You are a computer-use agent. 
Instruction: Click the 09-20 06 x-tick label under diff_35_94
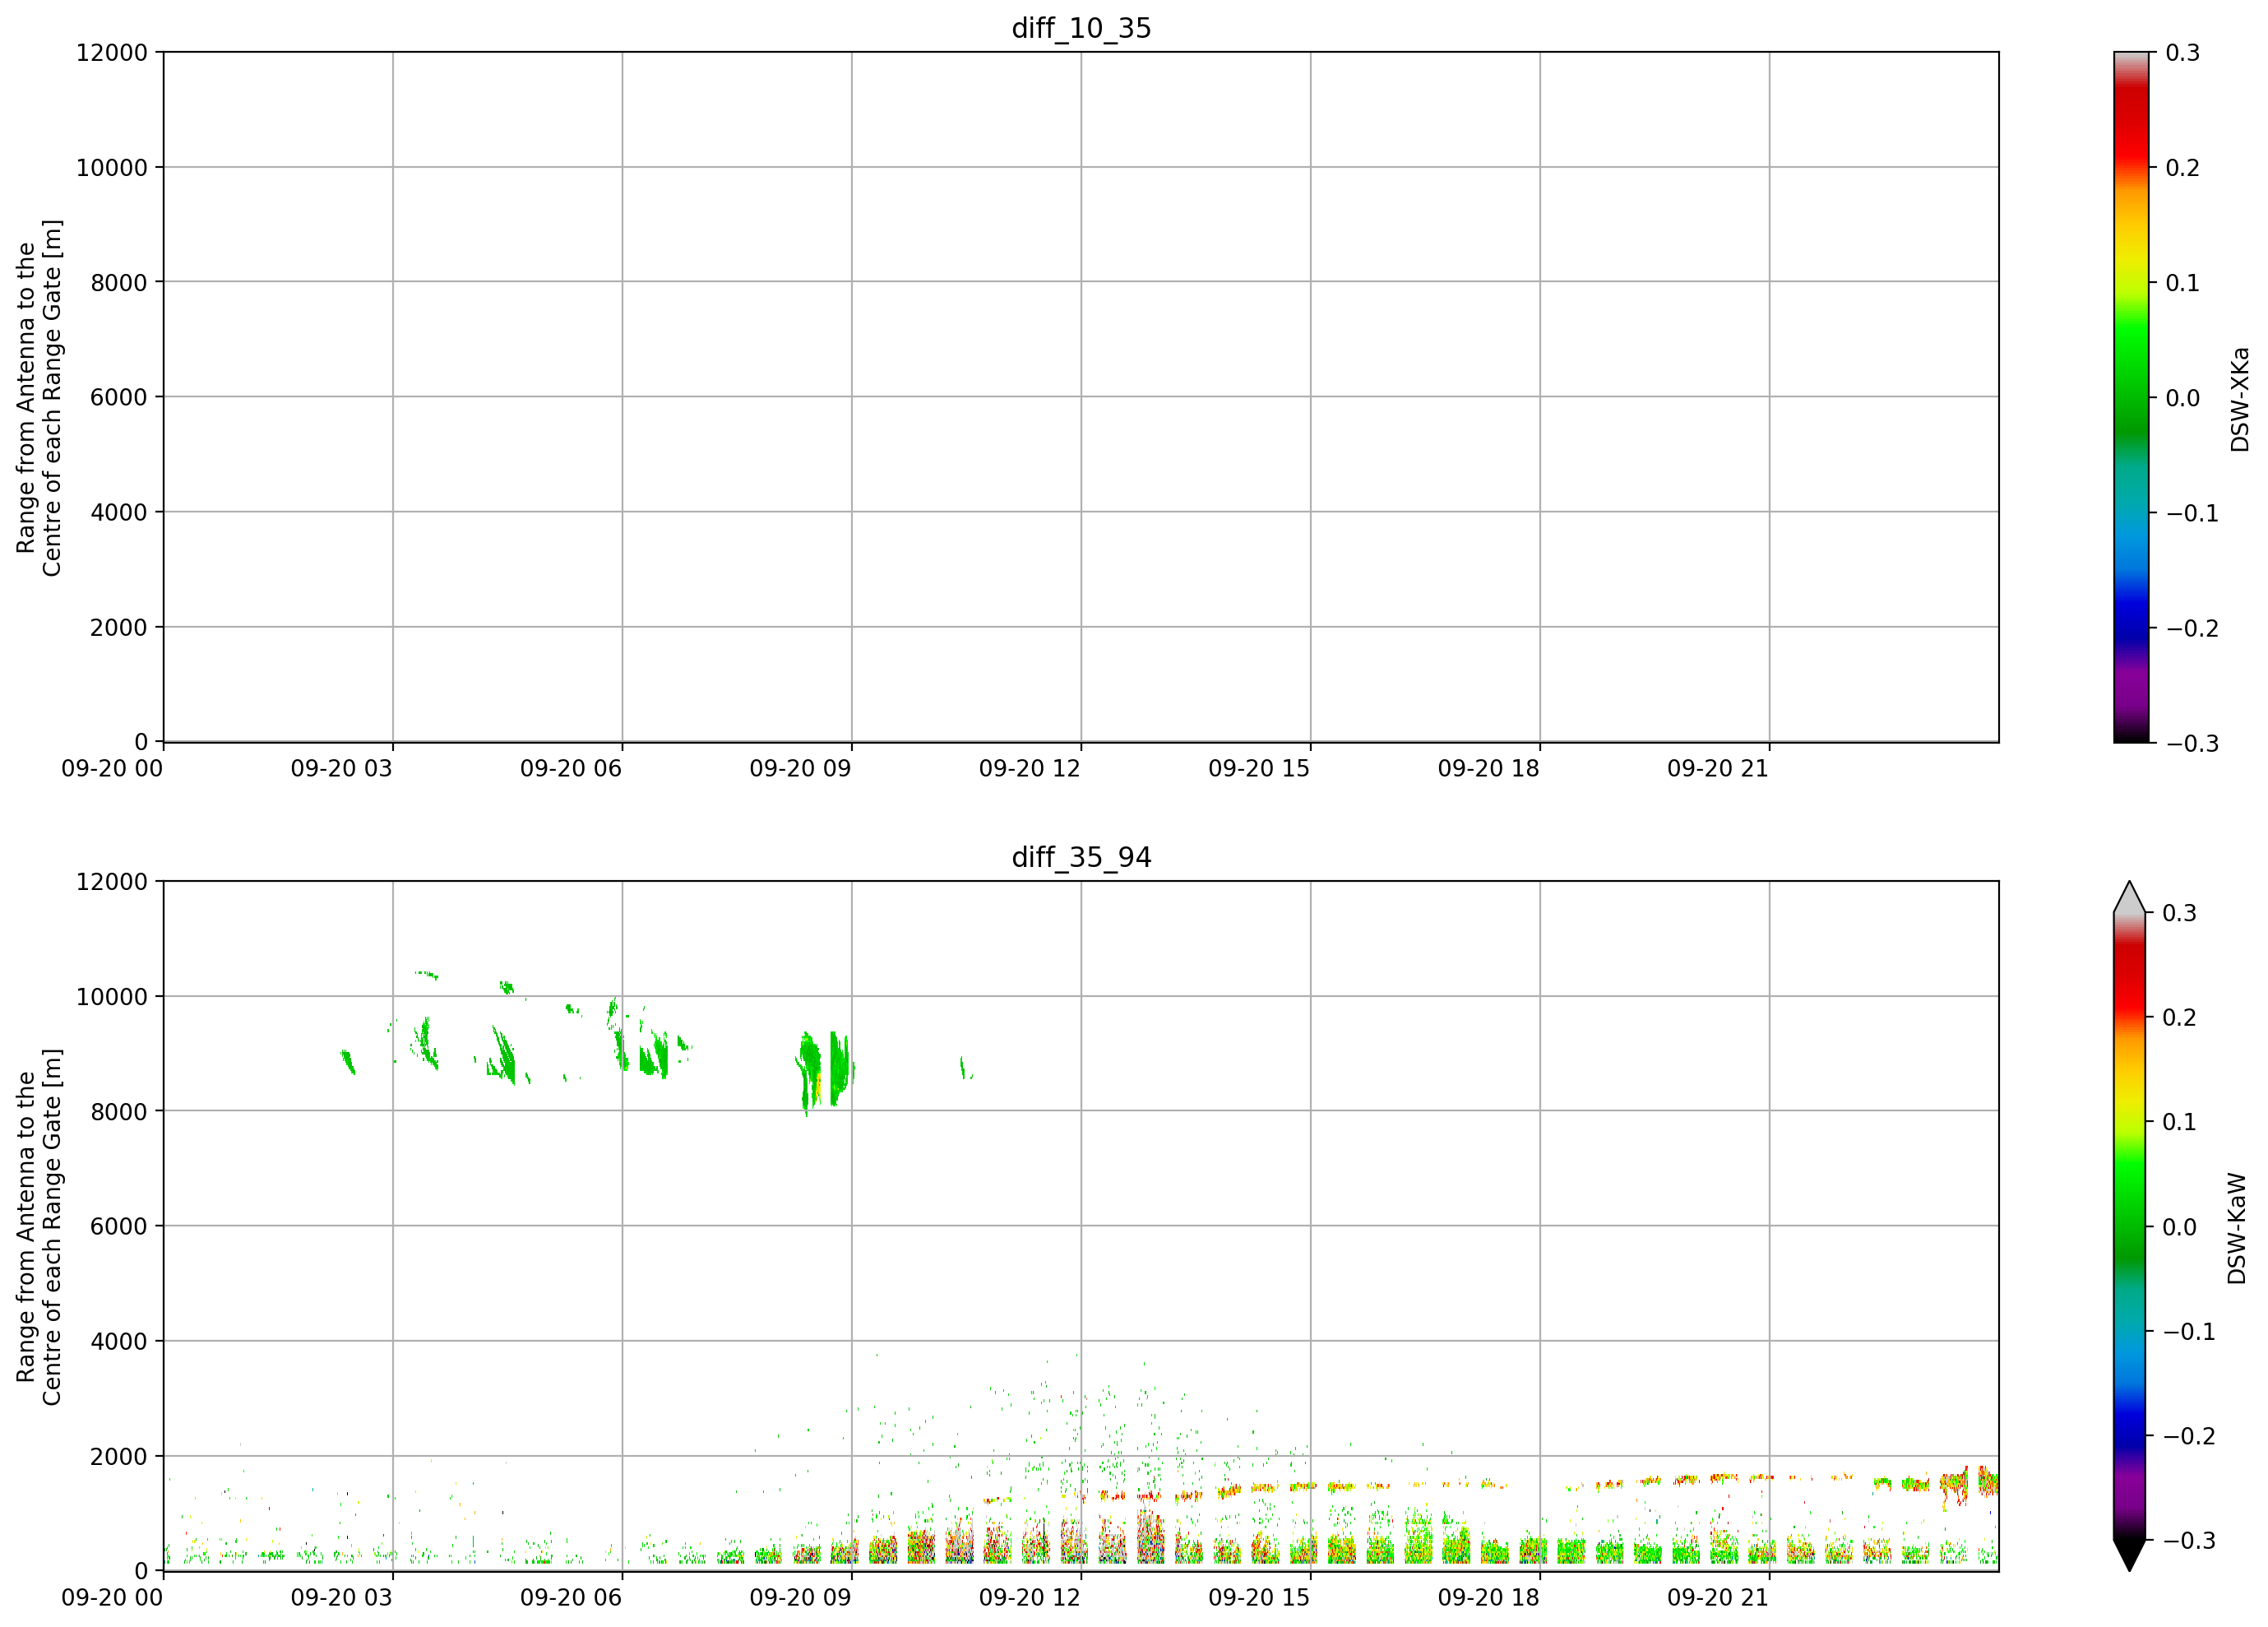click(571, 1597)
